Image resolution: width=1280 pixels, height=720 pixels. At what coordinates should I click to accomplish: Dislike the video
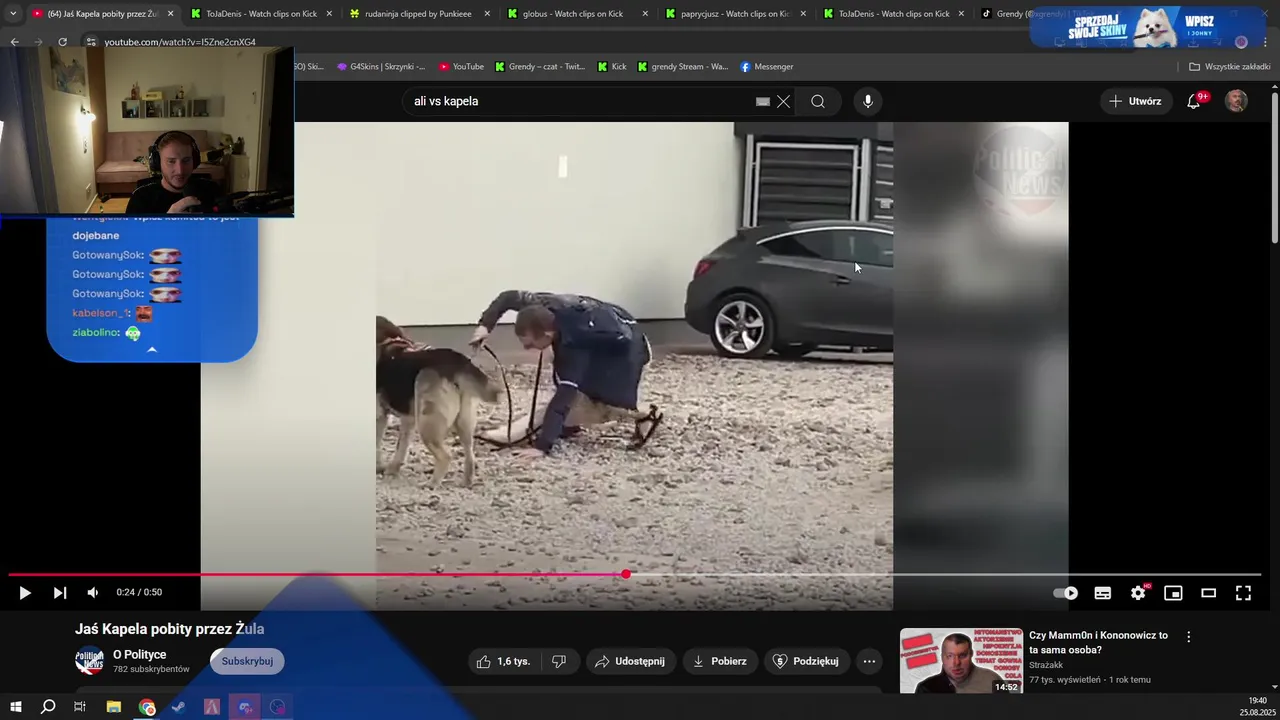[x=559, y=661]
